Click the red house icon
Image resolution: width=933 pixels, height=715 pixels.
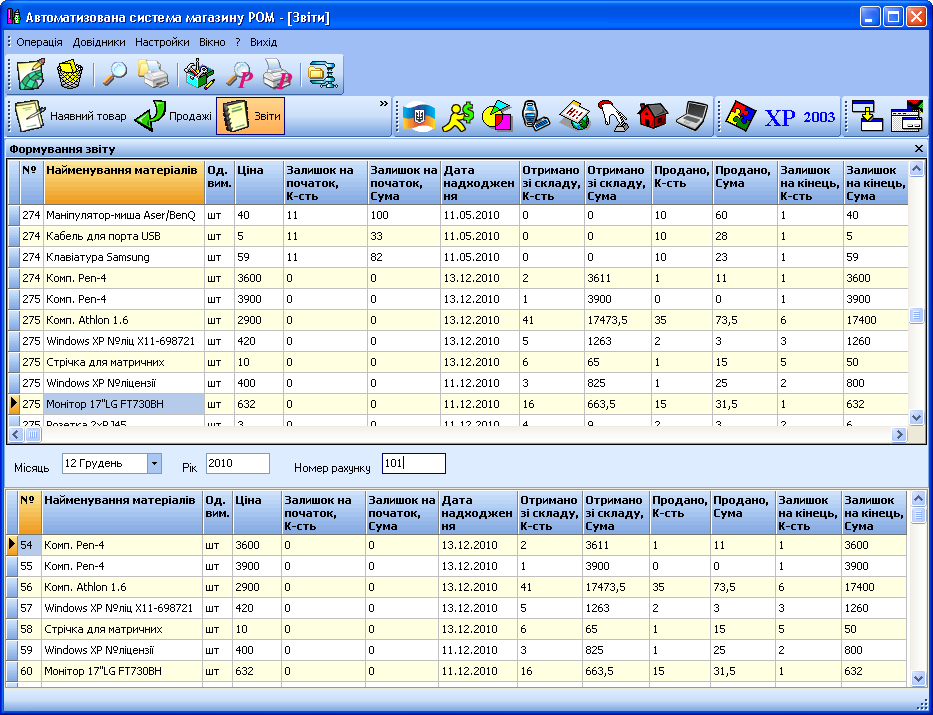(x=653, y=116)
